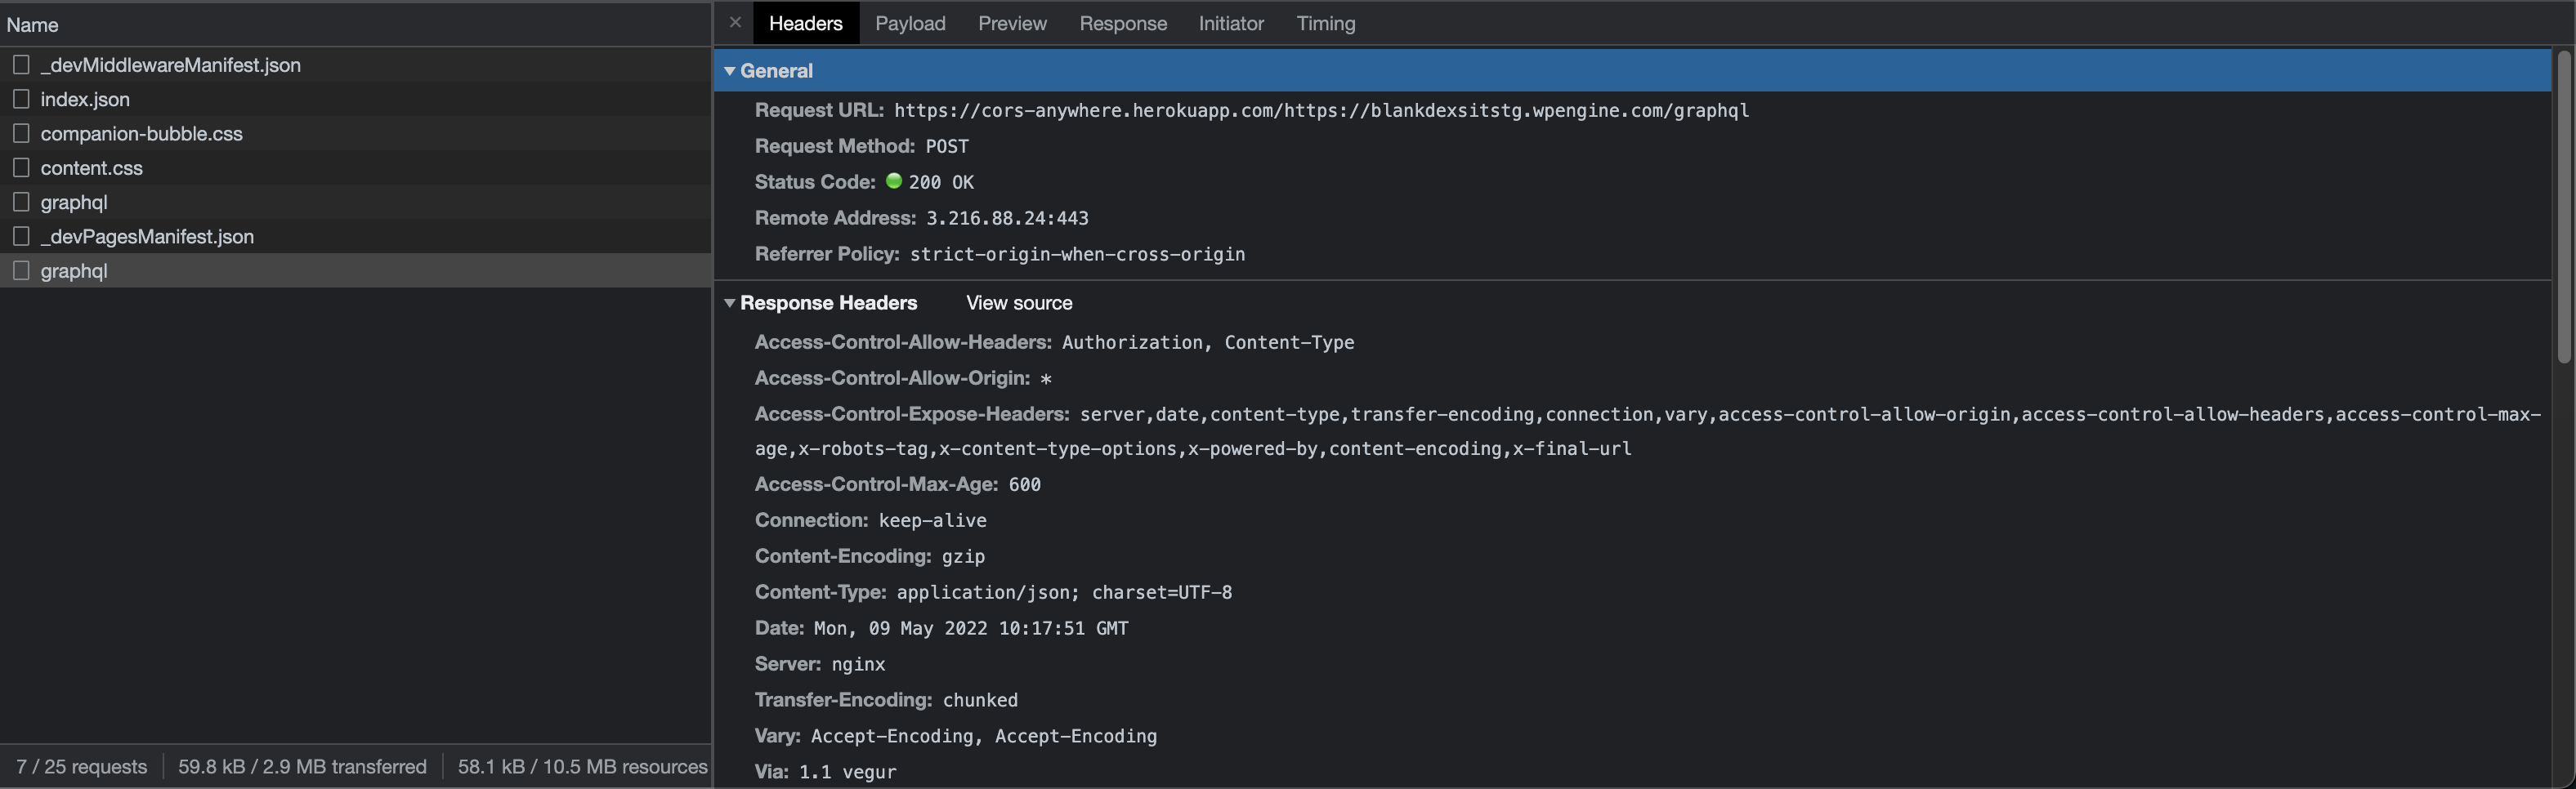The width and height of the screenshot is (2576, 789).
Task: Click the file icon beside content.css
Action: (x=21, y=167)
